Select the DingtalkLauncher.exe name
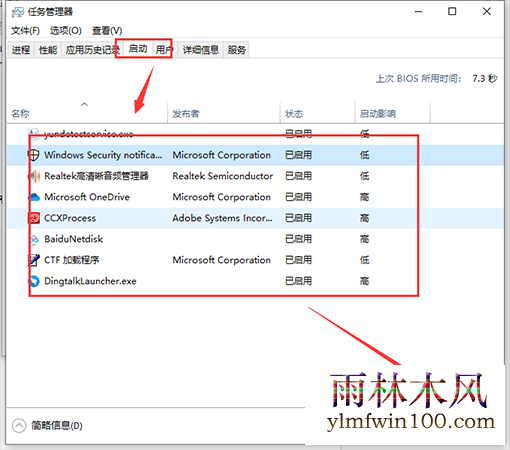 [x=90, y=281]
